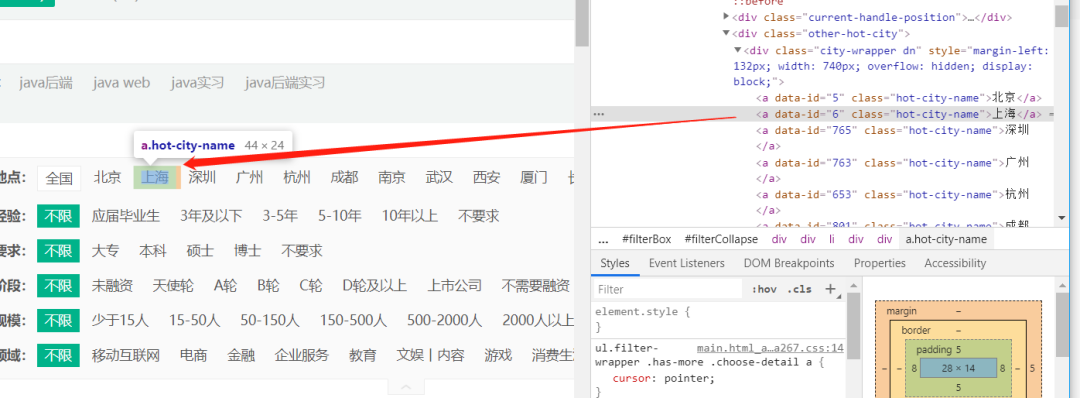Select 天使轮 funding stage
The height and width of the screenshot is (398, 1080).
[x=173, y=286]
